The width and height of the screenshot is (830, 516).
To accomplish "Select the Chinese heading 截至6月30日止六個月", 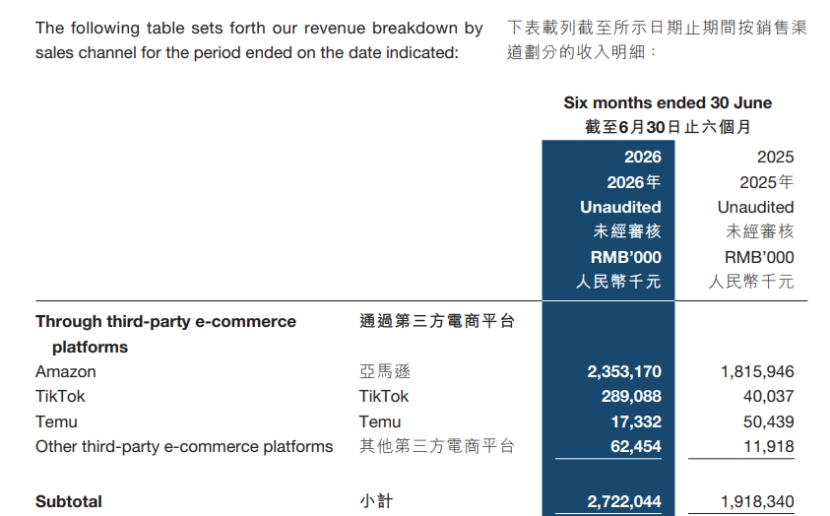I will [667, 127].
